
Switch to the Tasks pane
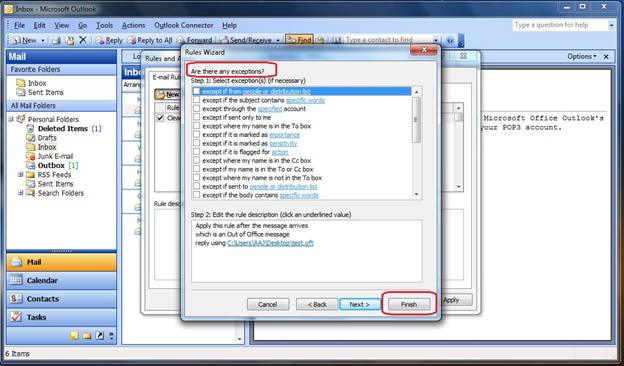pyautogui.click(x=61, y=317)
